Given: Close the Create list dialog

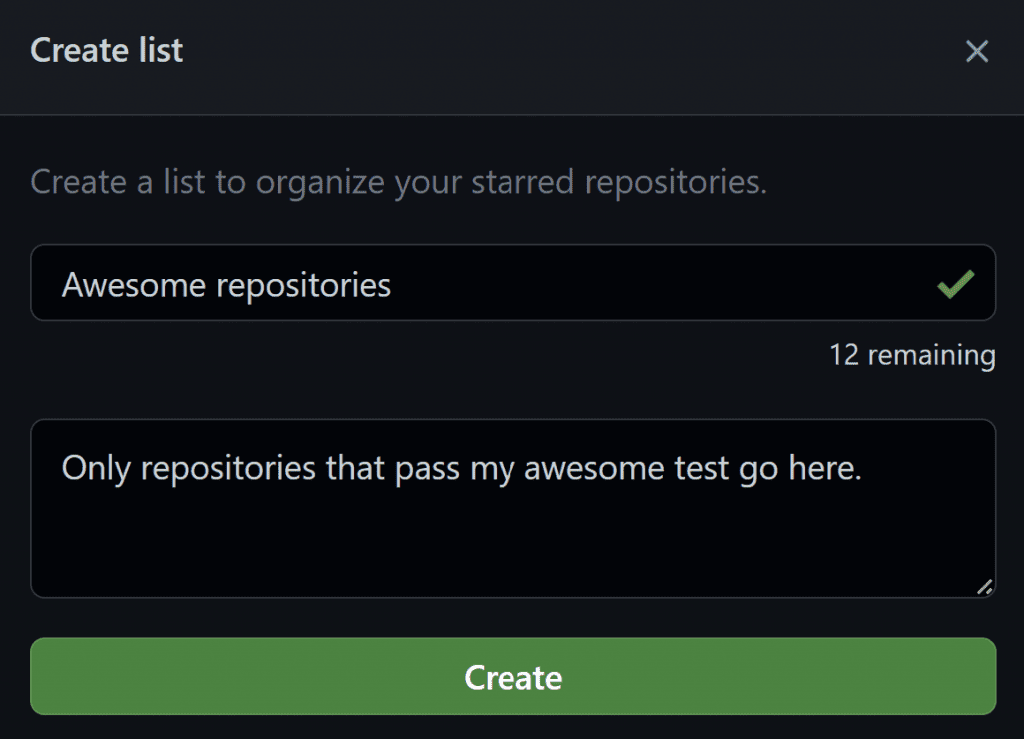Looking at the screenshot, I should pyautogui.click(x=976, y=52).
